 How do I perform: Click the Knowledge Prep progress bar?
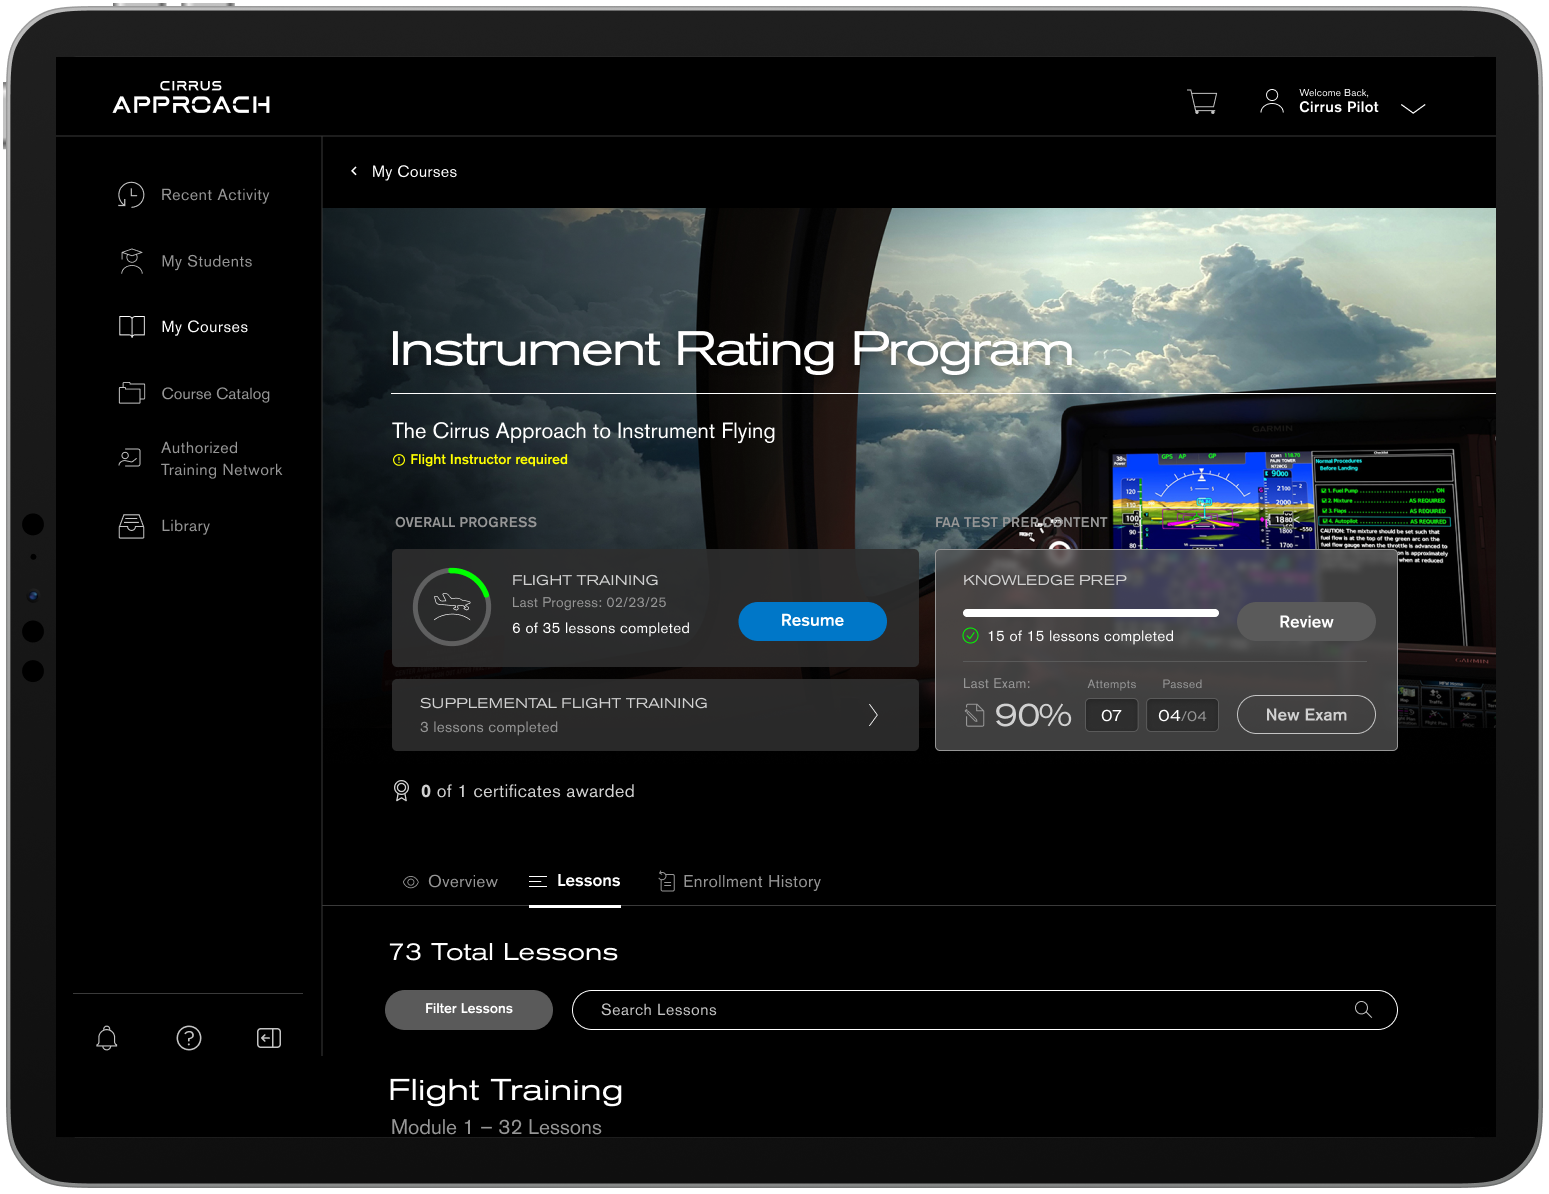click(1090, 612)
